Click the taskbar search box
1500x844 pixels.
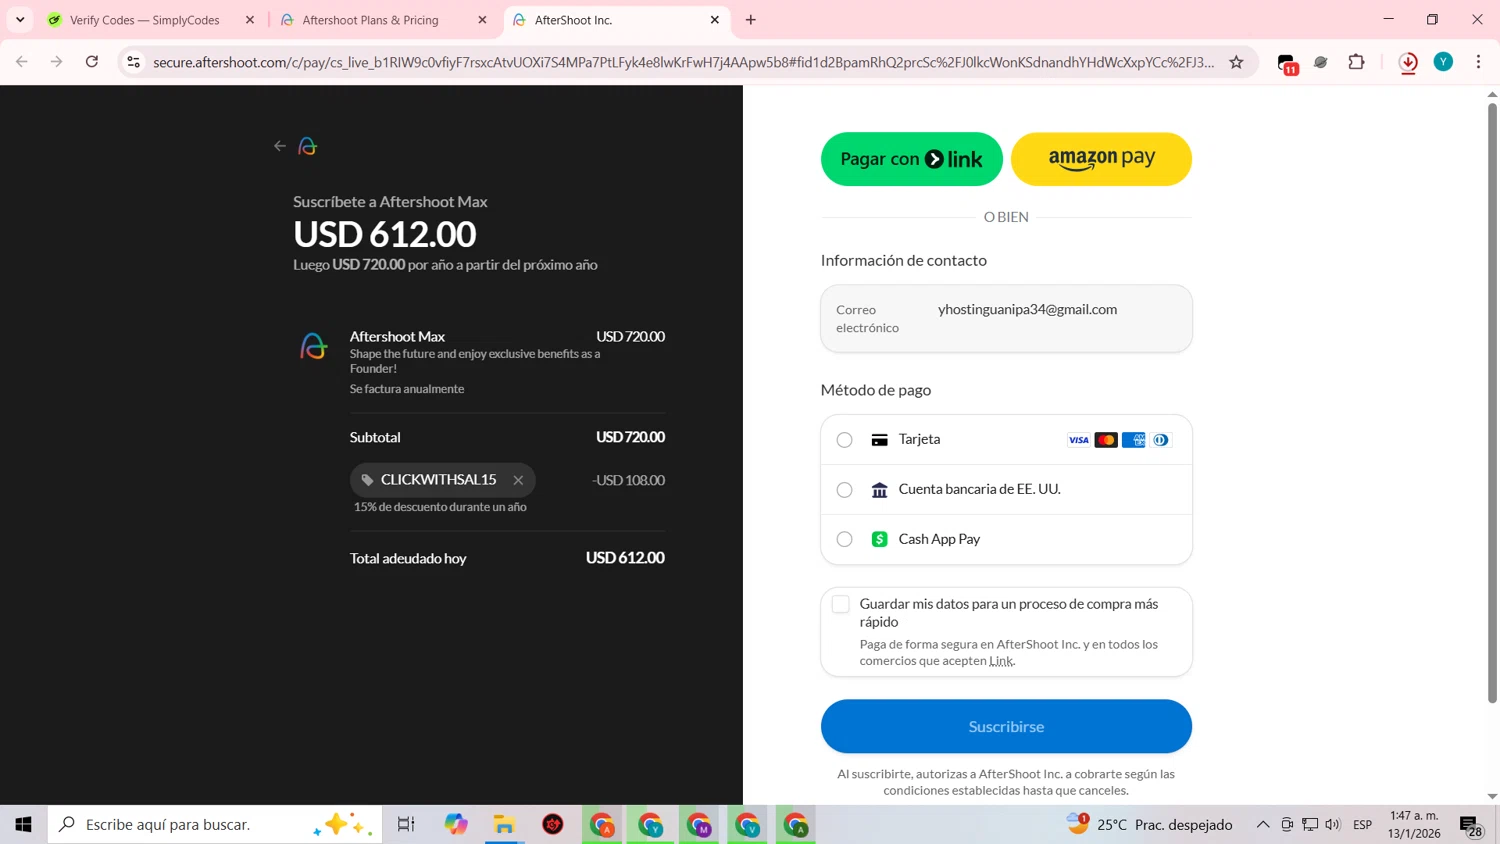(x=215, y=824)
